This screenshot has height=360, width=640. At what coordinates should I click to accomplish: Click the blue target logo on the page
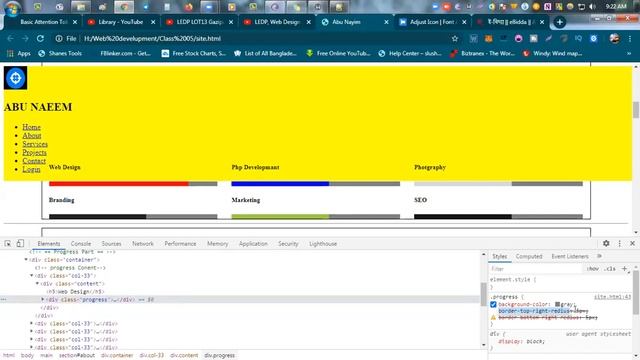tap(16, 78)
